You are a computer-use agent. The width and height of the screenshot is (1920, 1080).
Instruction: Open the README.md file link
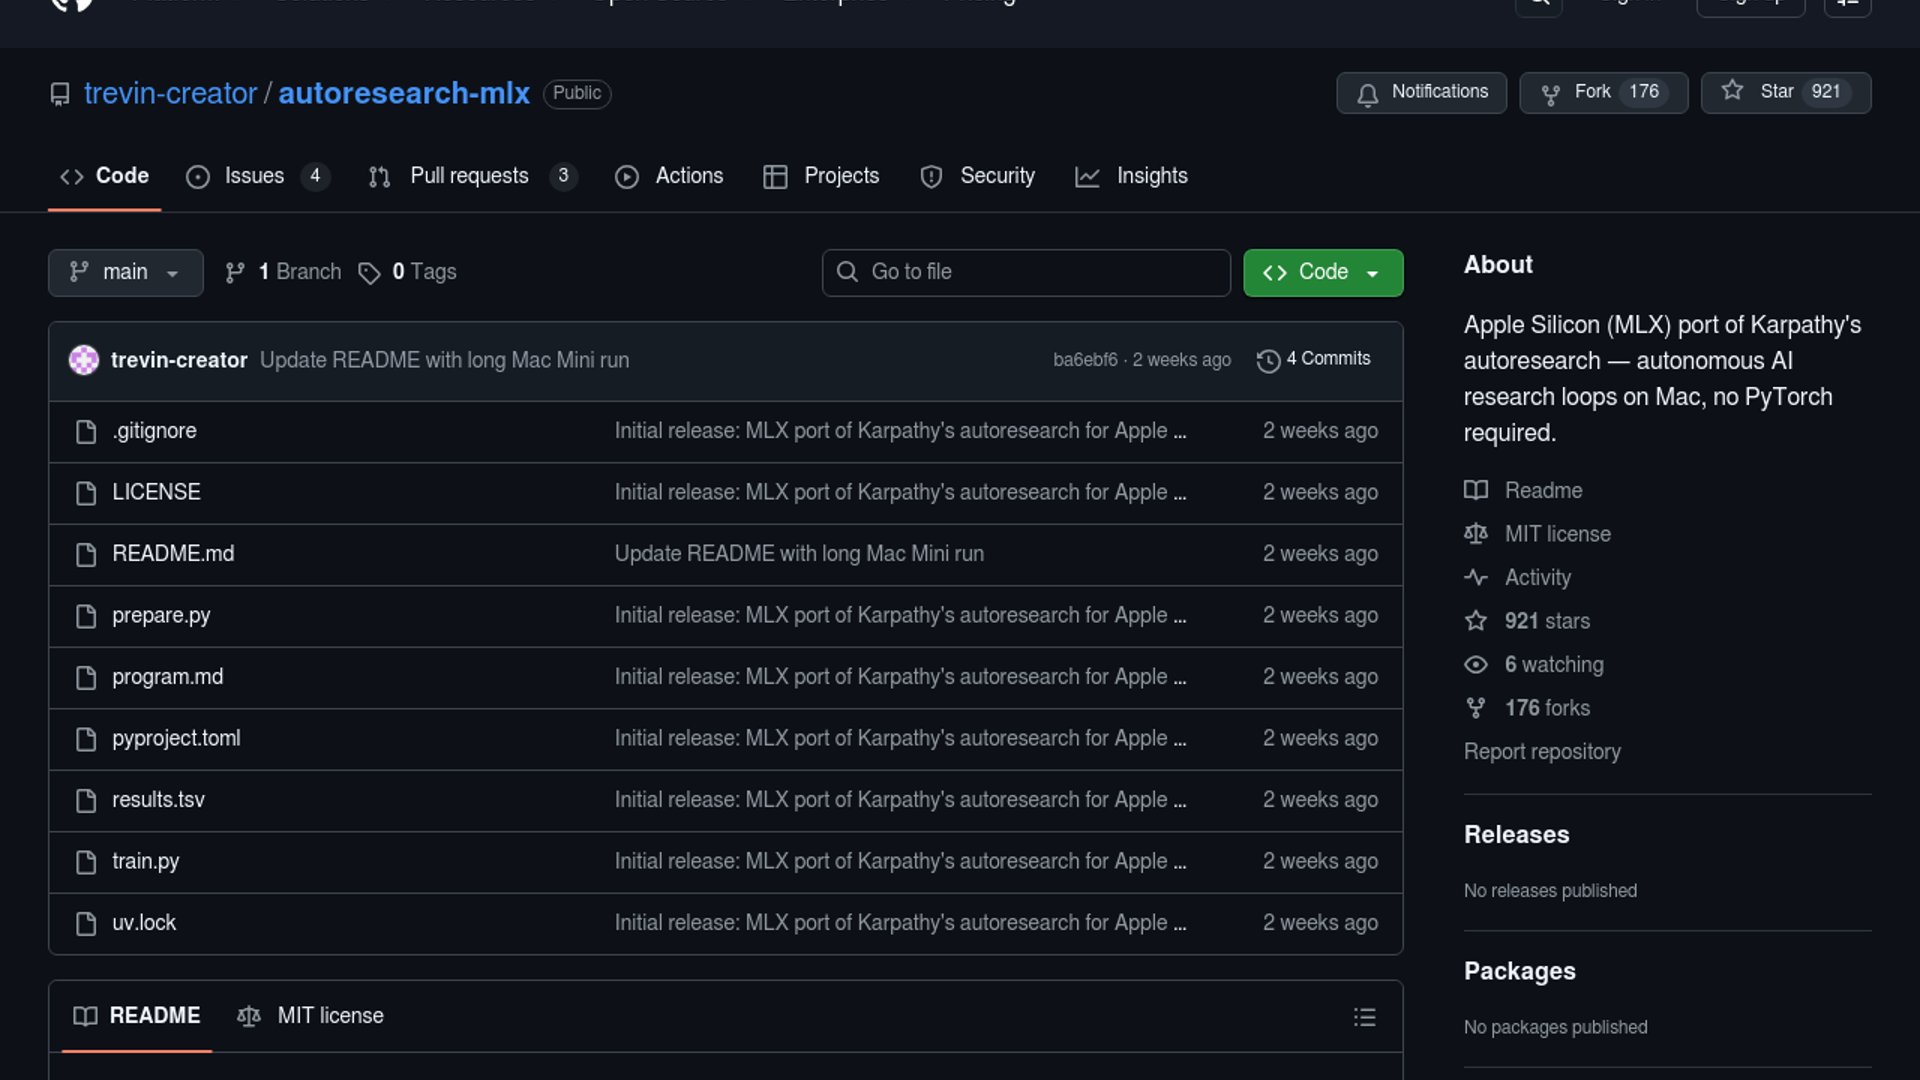pyautogui.click(x=173, y=554)
